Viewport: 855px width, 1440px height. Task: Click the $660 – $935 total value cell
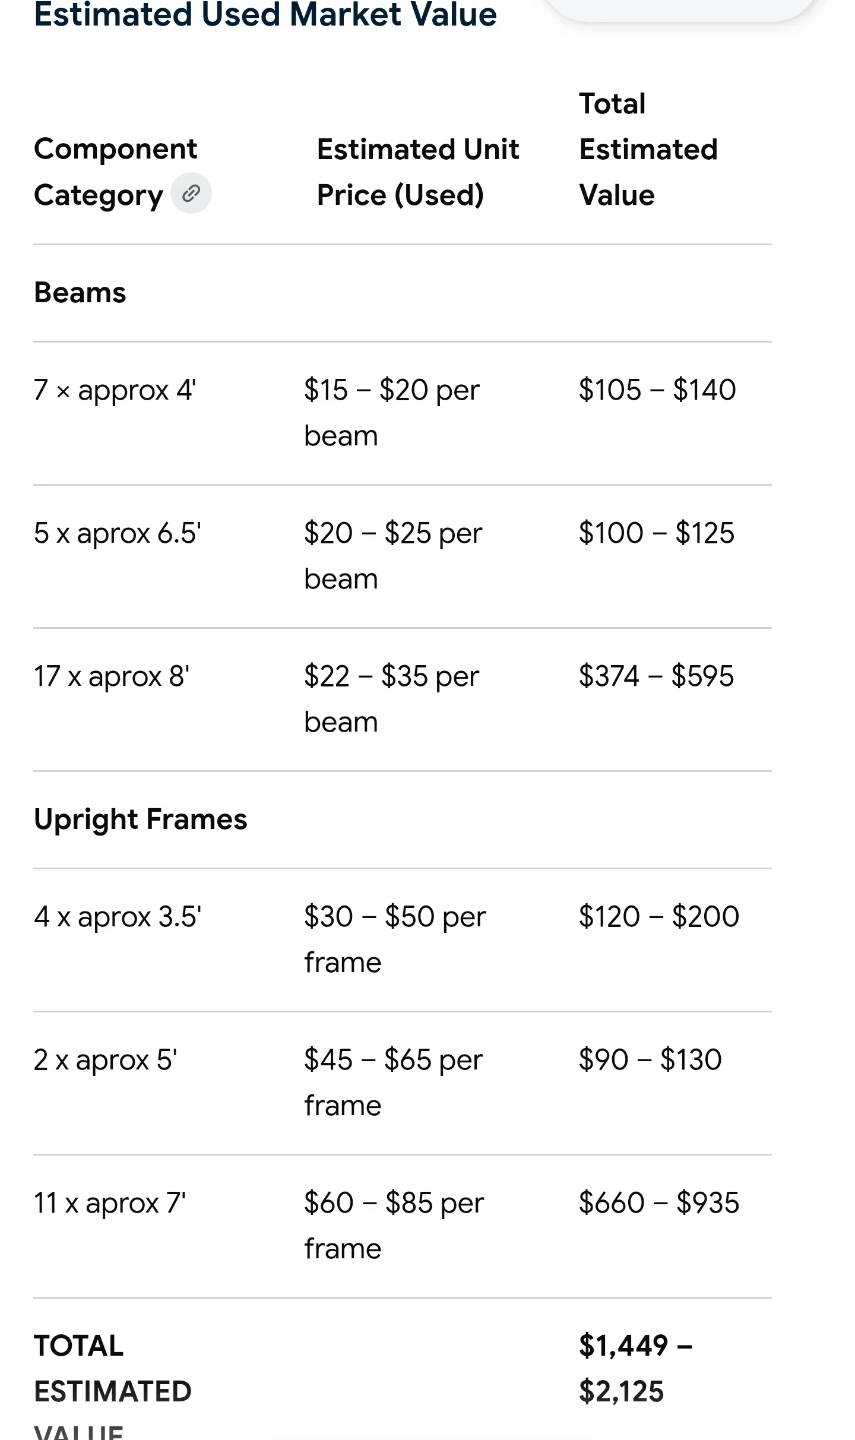pyautogui.click(x=659, y=1203)
